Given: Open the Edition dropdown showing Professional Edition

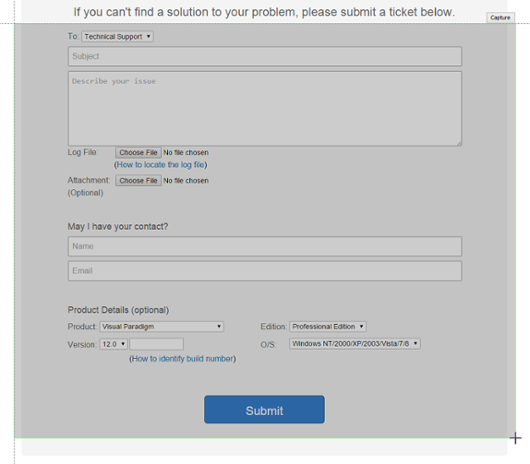Looking at the screenshot, I should 328,326.
